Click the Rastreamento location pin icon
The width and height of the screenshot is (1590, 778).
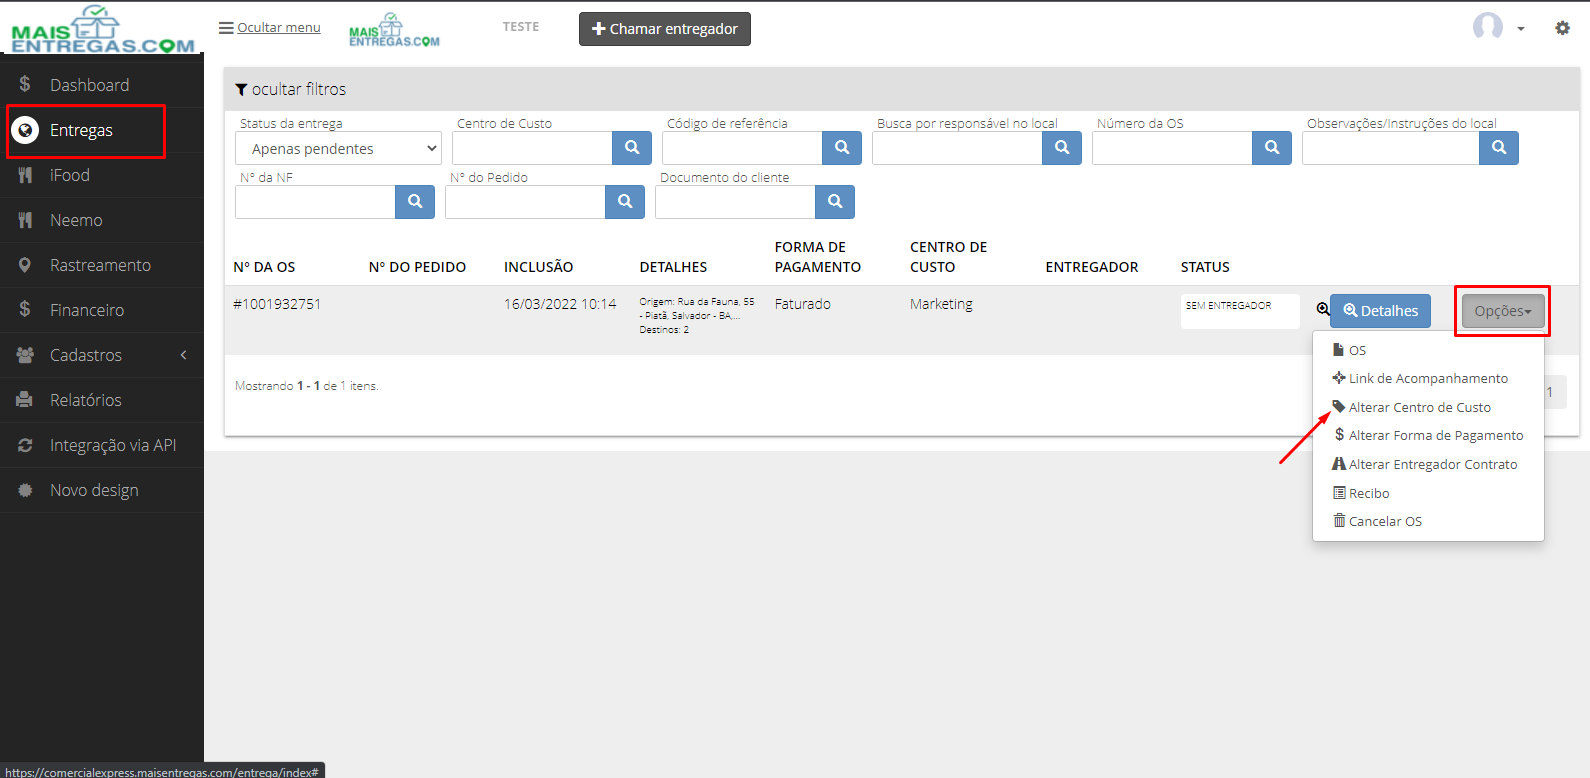(25, 265)
